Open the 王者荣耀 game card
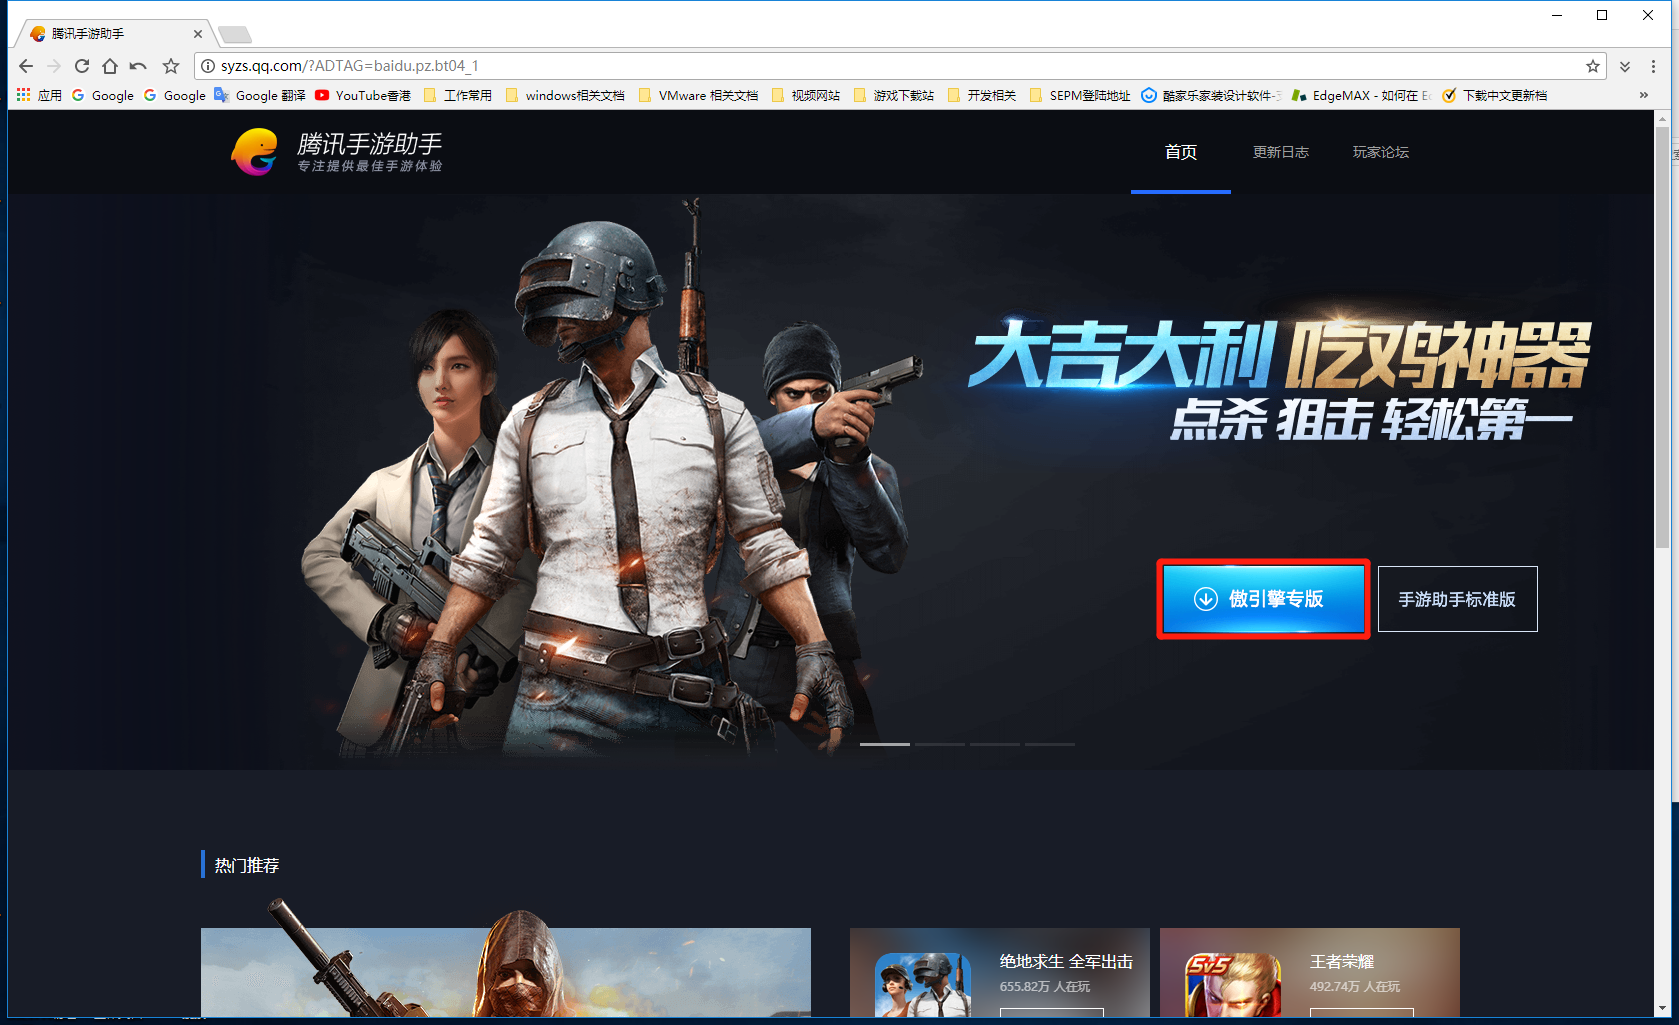The width and height of the screenshot is (1679, 1025). [x=1310, y=972]
